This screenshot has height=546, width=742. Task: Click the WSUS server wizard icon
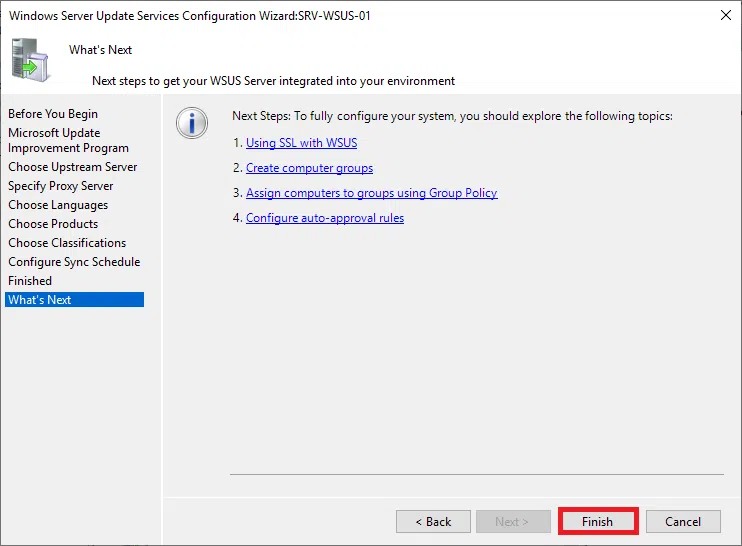pos(30,60)
